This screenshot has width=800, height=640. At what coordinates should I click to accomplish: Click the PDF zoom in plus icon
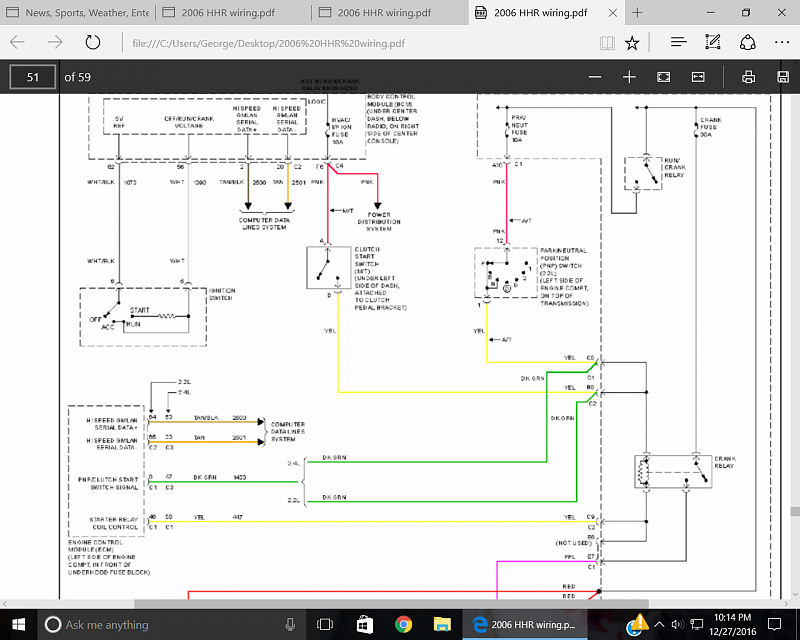629,77
